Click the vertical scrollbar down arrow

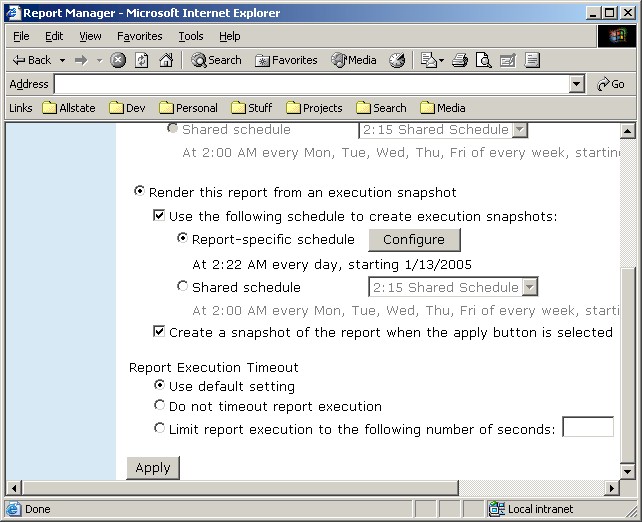[627, 471]
